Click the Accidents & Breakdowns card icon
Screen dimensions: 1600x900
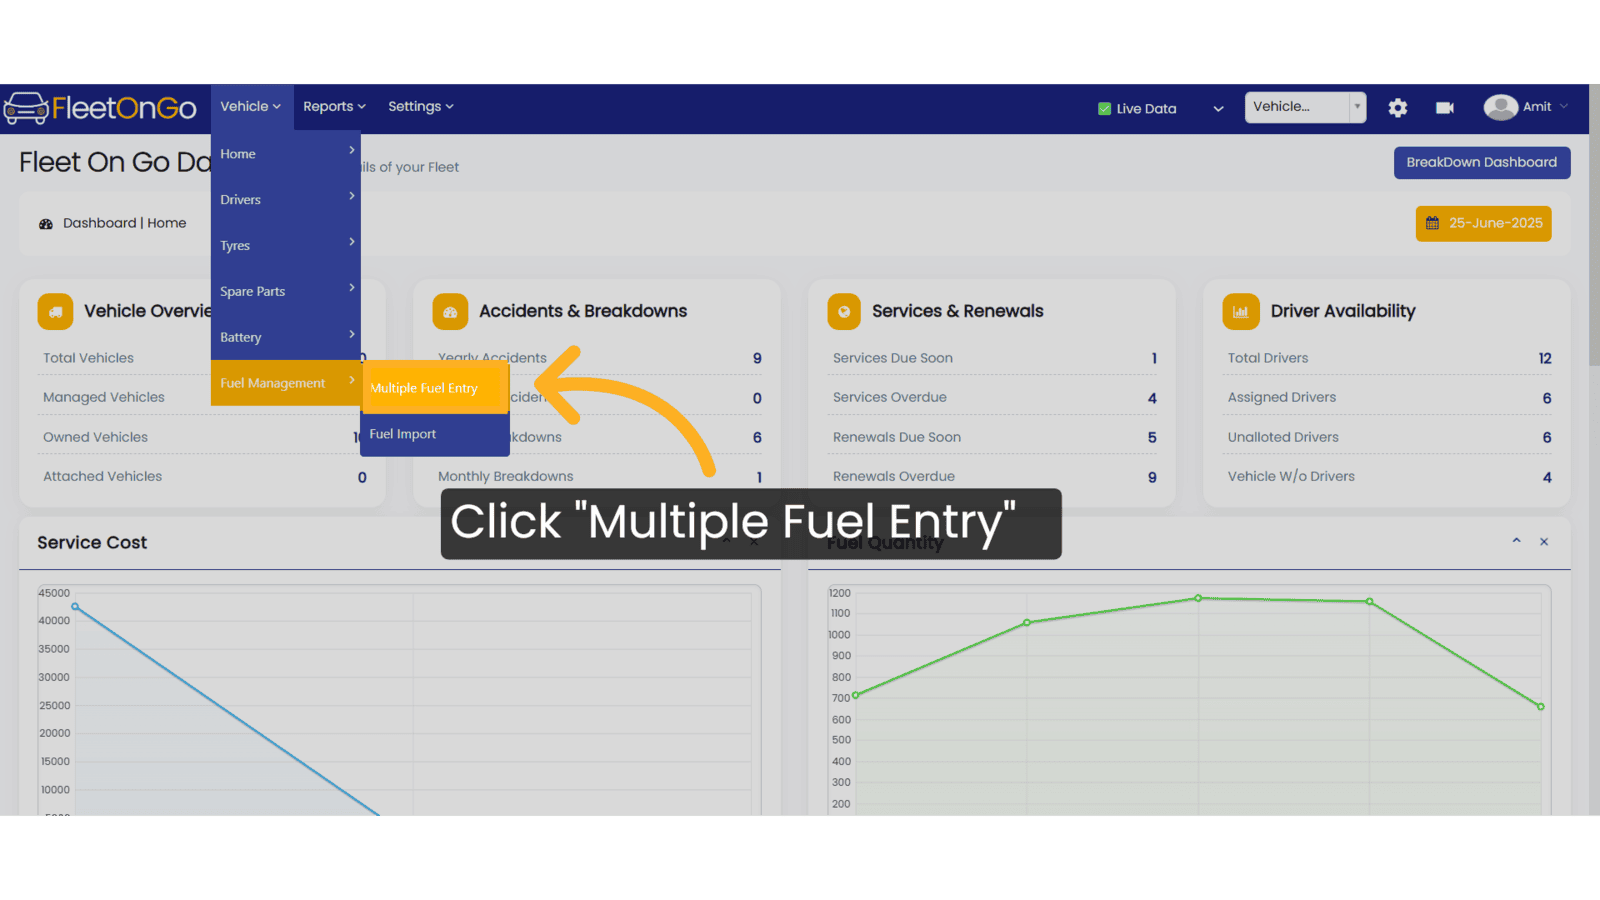click(x=450, y=312)
